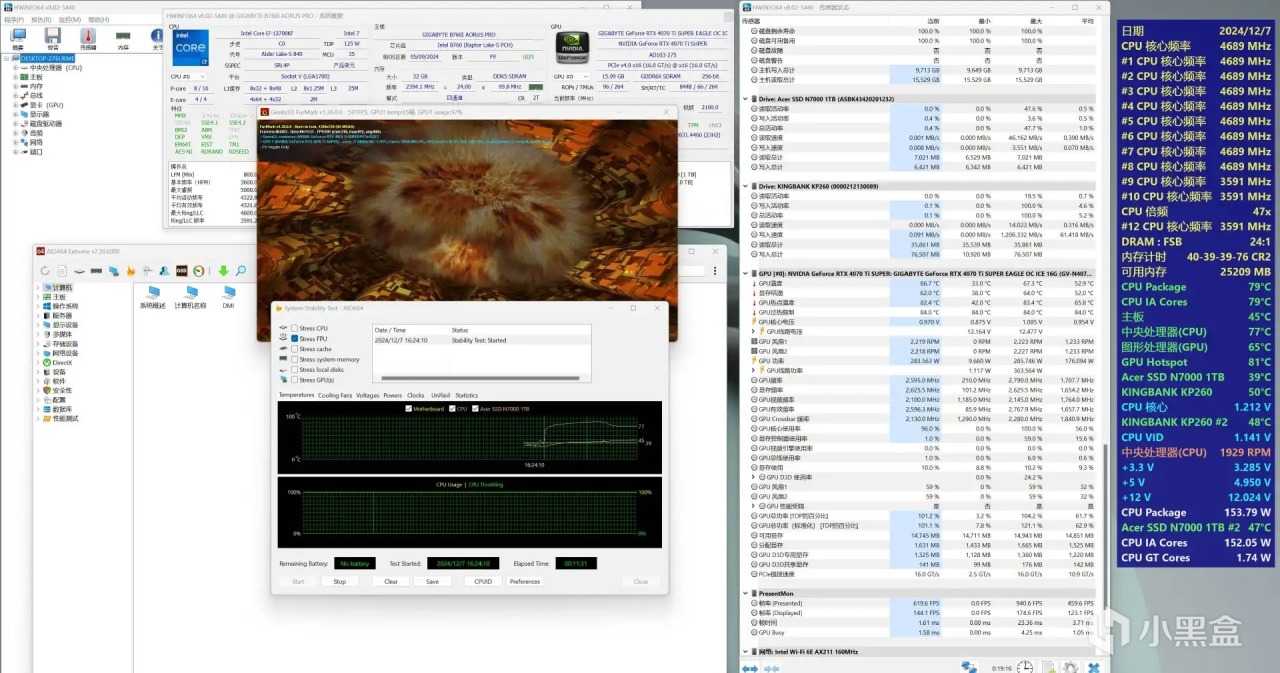Screen dimensions: 1280x673
Task: Uncheck the Stress FPU checkbox
Action: coord(294,338)
